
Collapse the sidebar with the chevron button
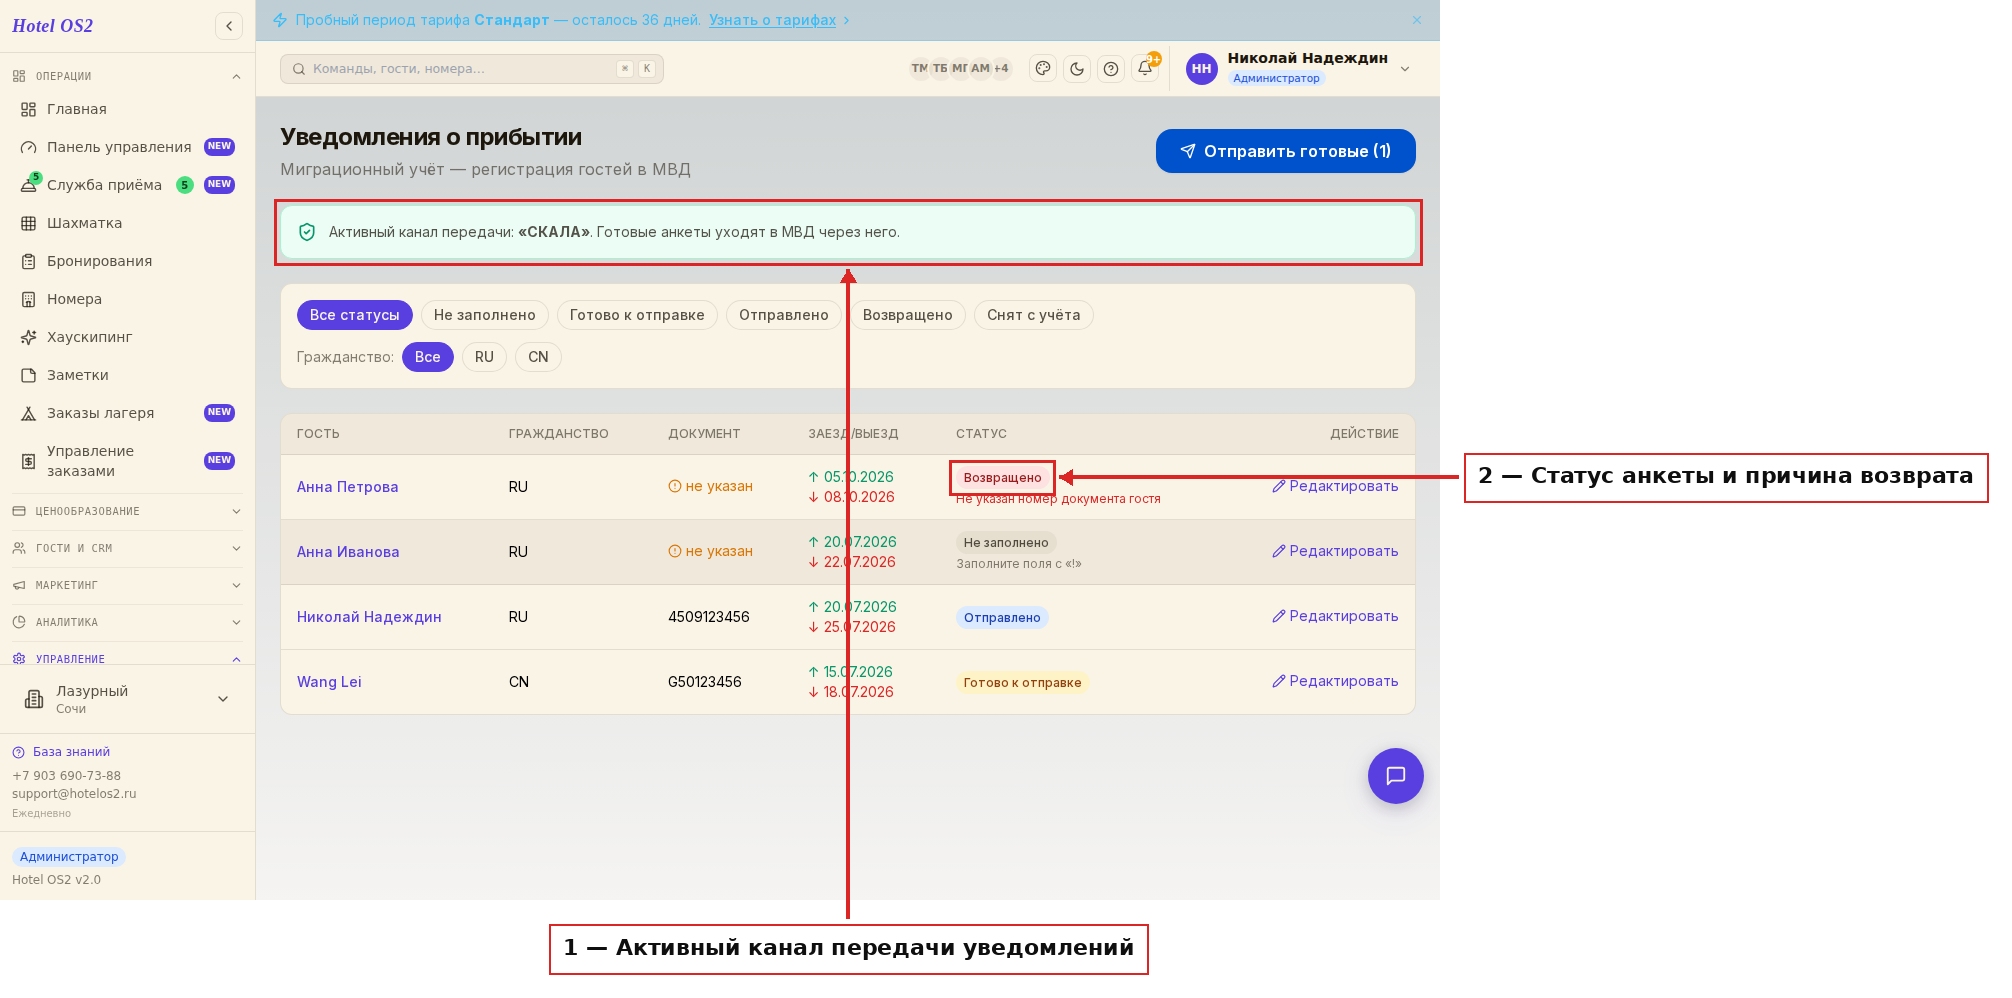pyautogui.click(x=229, y=26)
